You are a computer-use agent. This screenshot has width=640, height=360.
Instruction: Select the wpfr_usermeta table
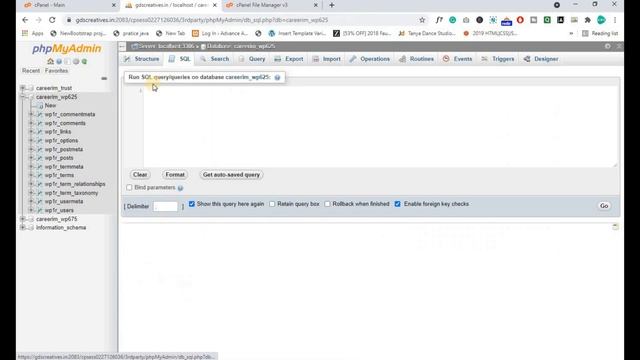[x=64, y=202]
